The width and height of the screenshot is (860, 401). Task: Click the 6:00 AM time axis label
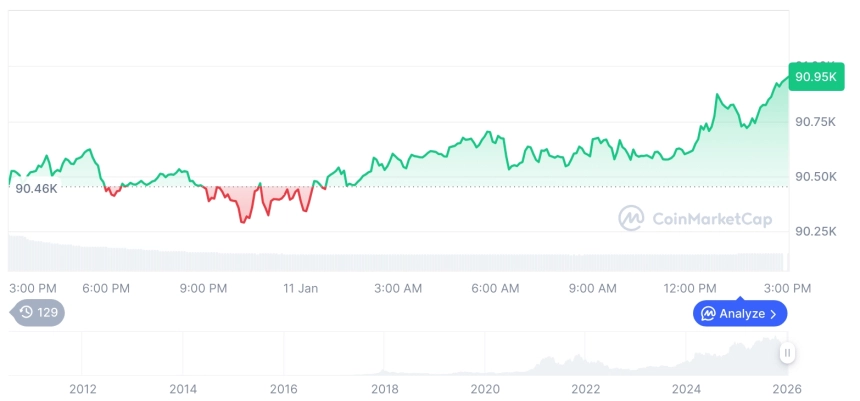tap(495, 288)
